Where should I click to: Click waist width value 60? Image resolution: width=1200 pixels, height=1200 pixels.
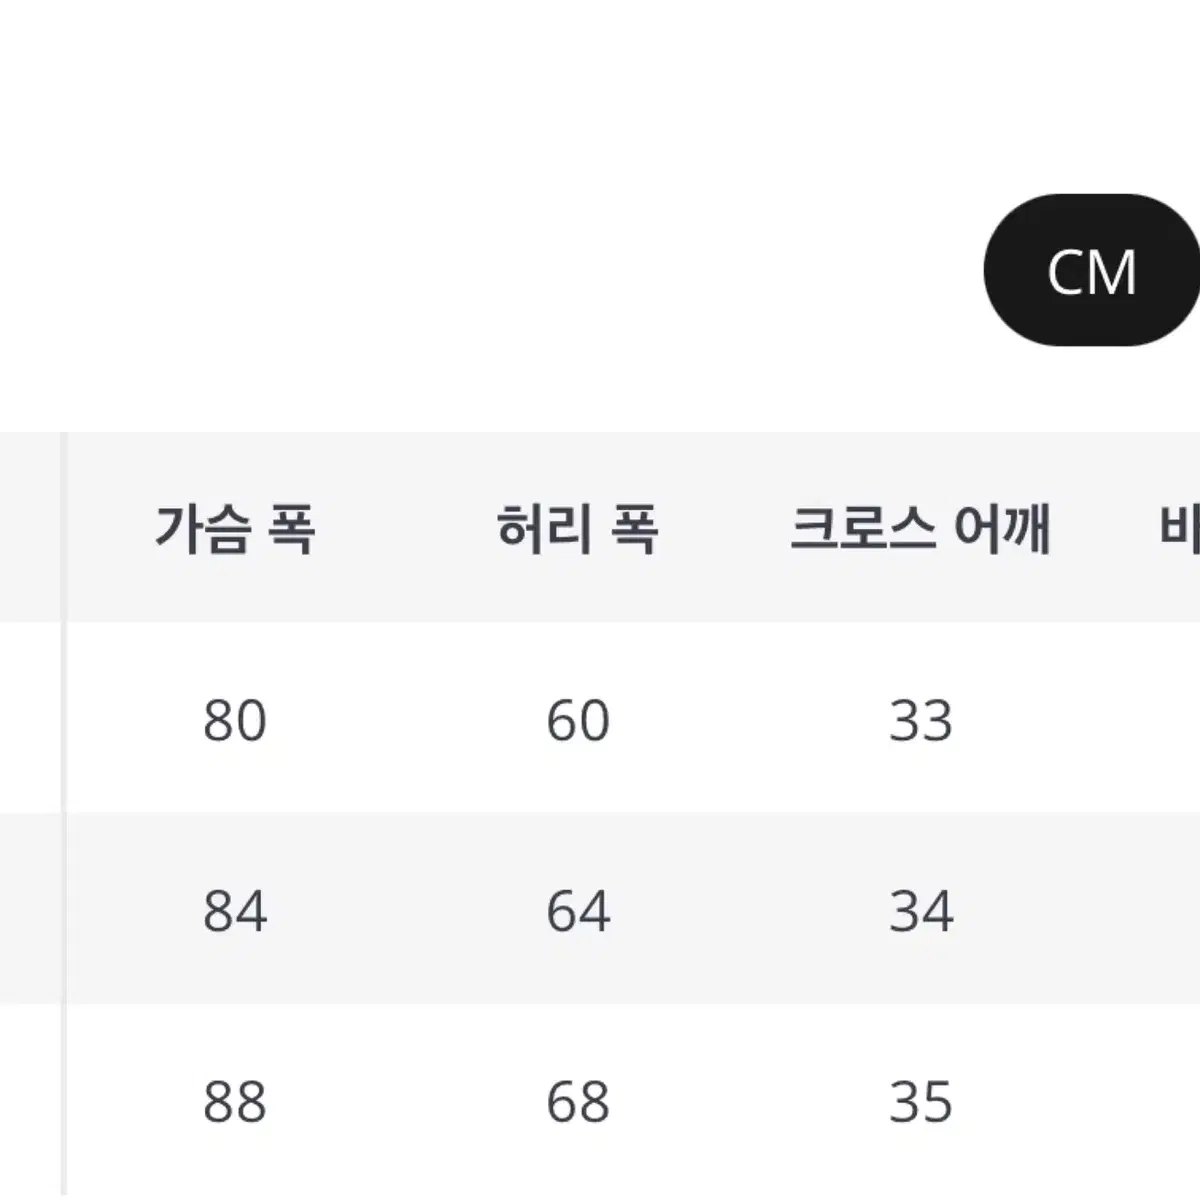point(578,720)
